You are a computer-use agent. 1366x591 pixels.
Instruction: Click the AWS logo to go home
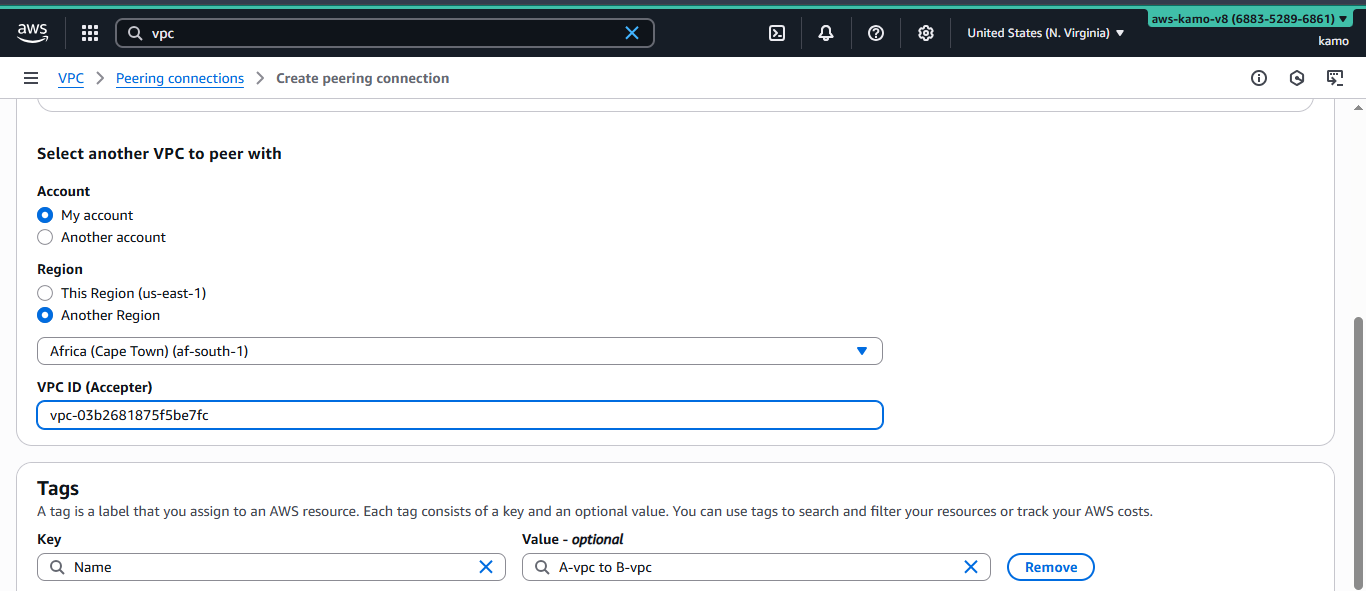(x=32, y=32)
